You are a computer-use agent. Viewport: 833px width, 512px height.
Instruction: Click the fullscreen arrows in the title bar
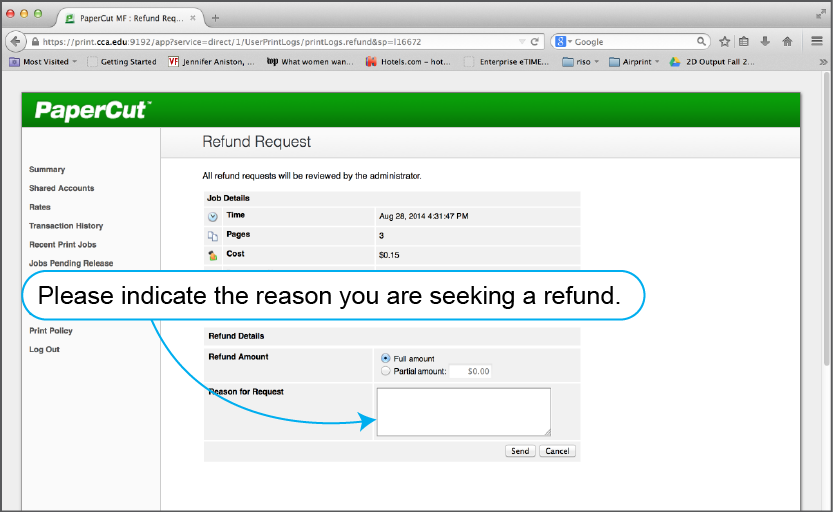[821, 14]
